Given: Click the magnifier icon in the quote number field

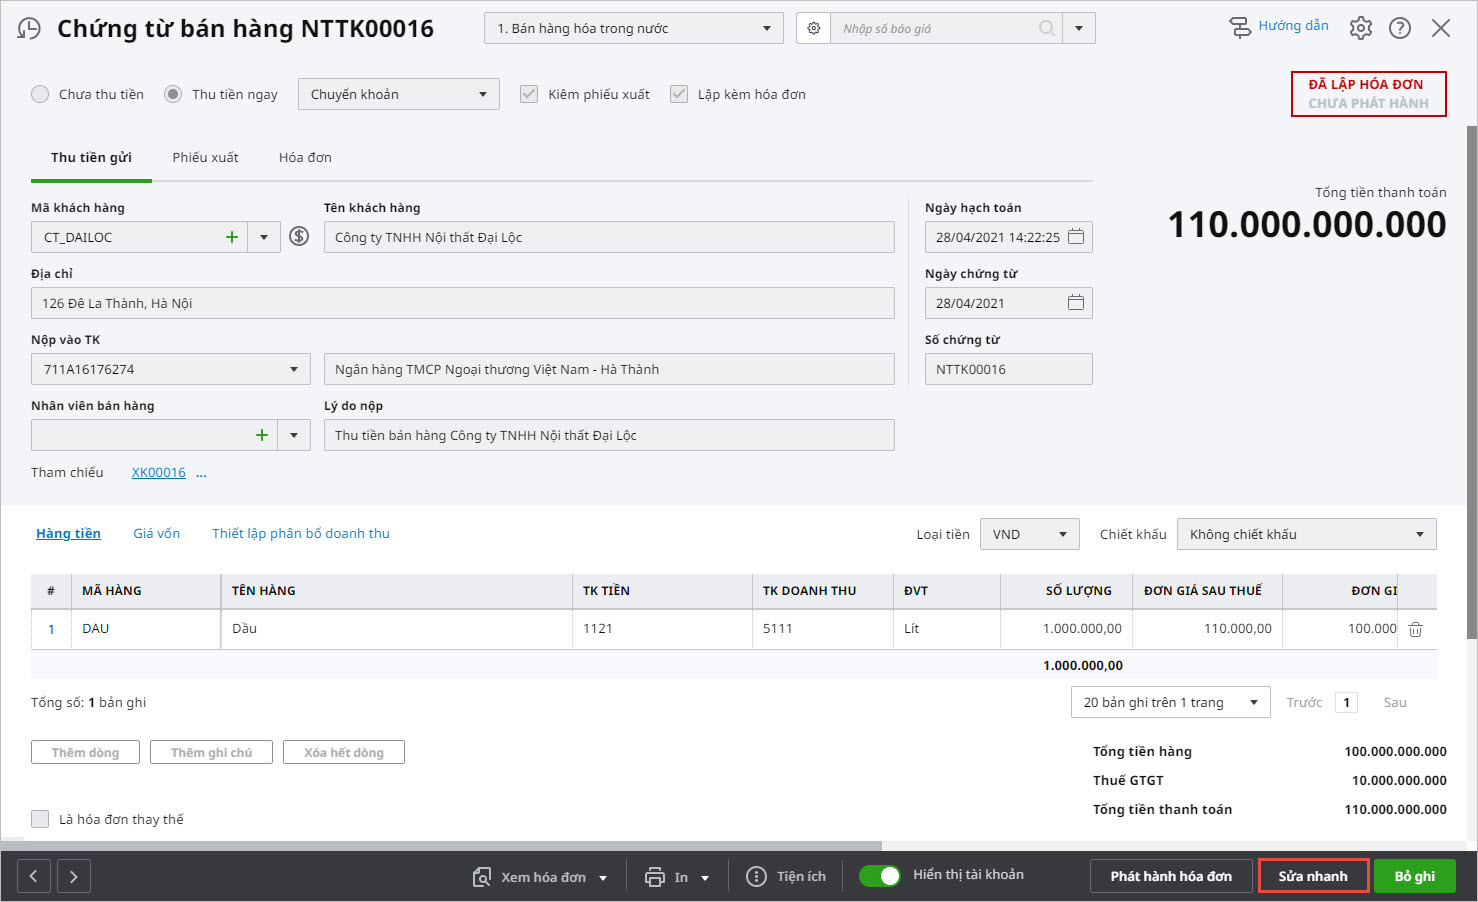Looking at the screenshot, I should point(1046,28).
